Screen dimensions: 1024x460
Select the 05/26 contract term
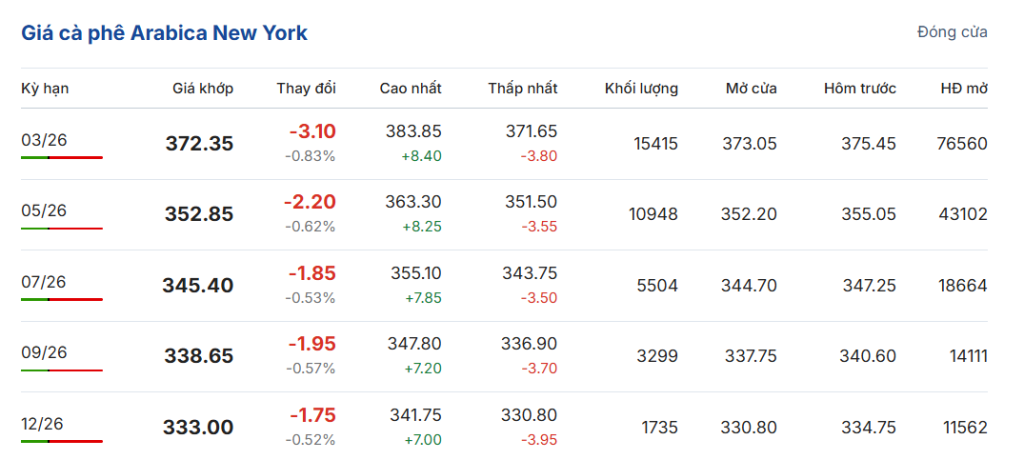click(x=44, y=210)
